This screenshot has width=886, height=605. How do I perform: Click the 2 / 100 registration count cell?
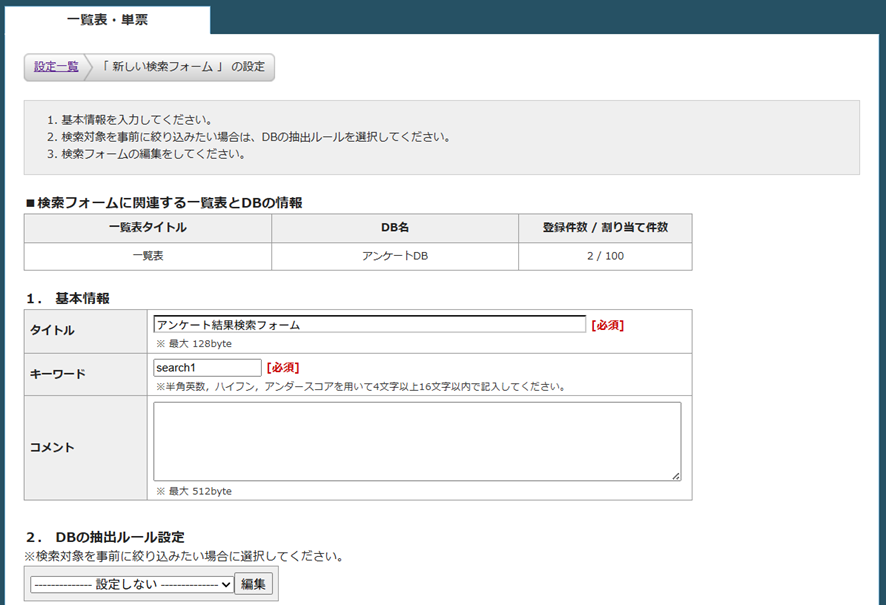coord(605,256)
